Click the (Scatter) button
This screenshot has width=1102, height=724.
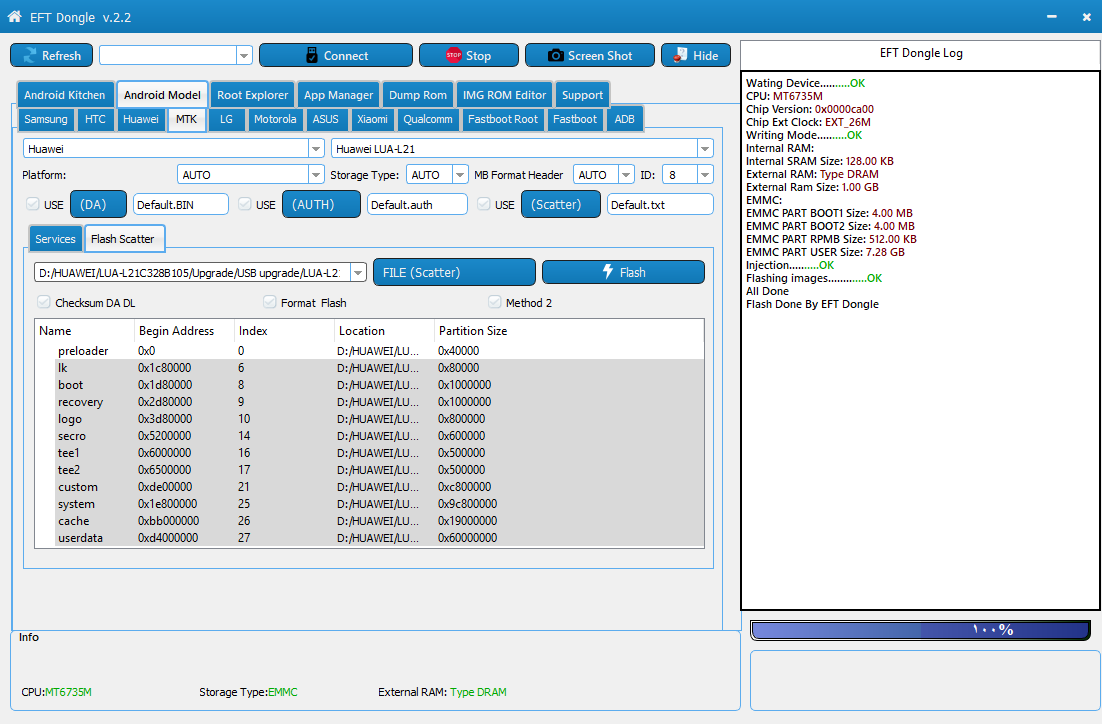click(x=561, y=205)
